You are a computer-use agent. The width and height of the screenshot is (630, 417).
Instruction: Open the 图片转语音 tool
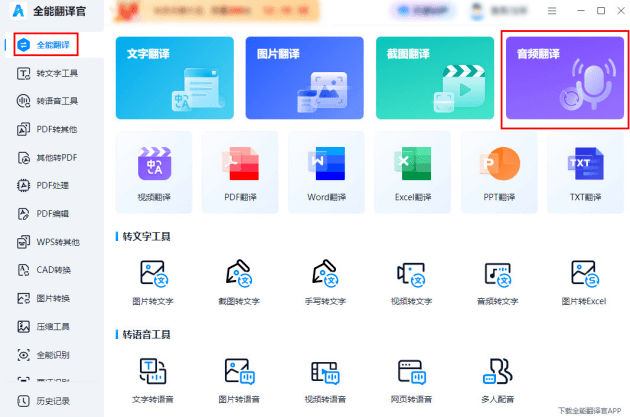239,381
